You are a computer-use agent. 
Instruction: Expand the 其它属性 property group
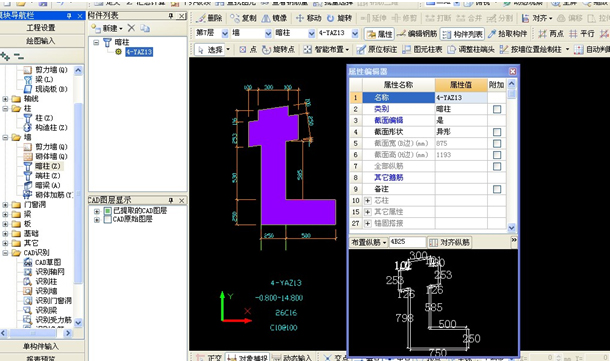368,212
